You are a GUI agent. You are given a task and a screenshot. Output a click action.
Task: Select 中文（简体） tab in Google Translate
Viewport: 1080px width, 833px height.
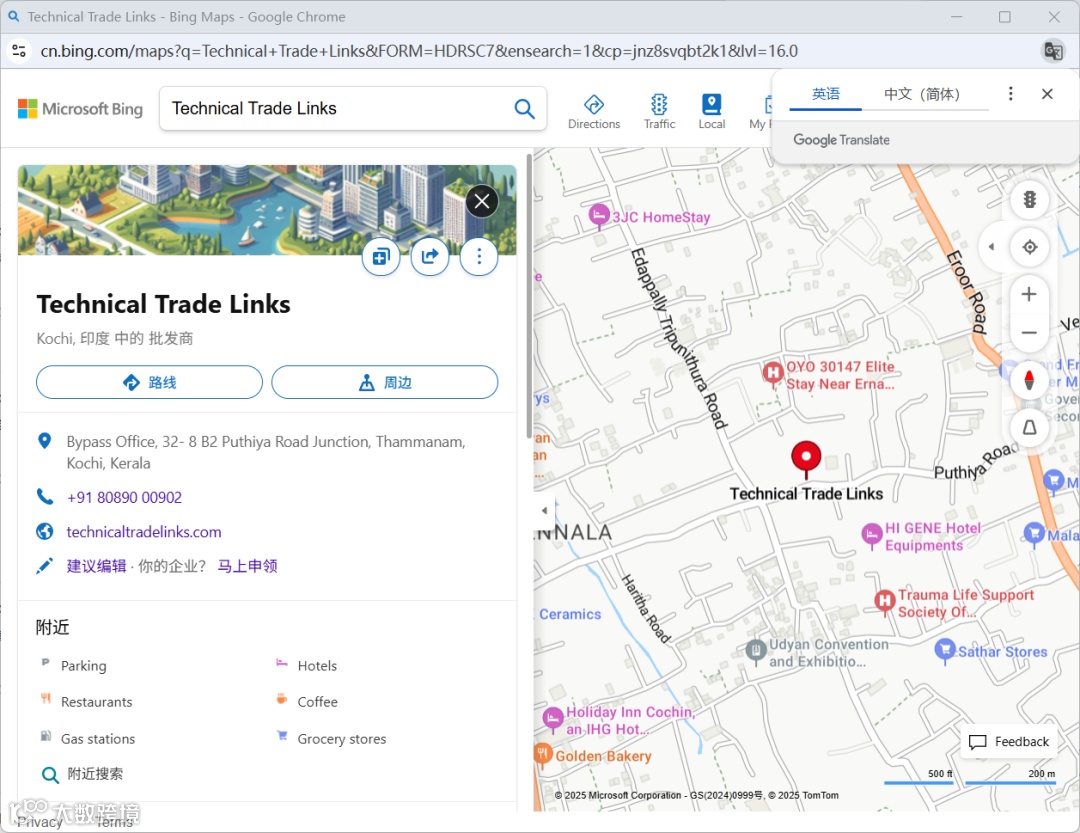click(922, 94)
